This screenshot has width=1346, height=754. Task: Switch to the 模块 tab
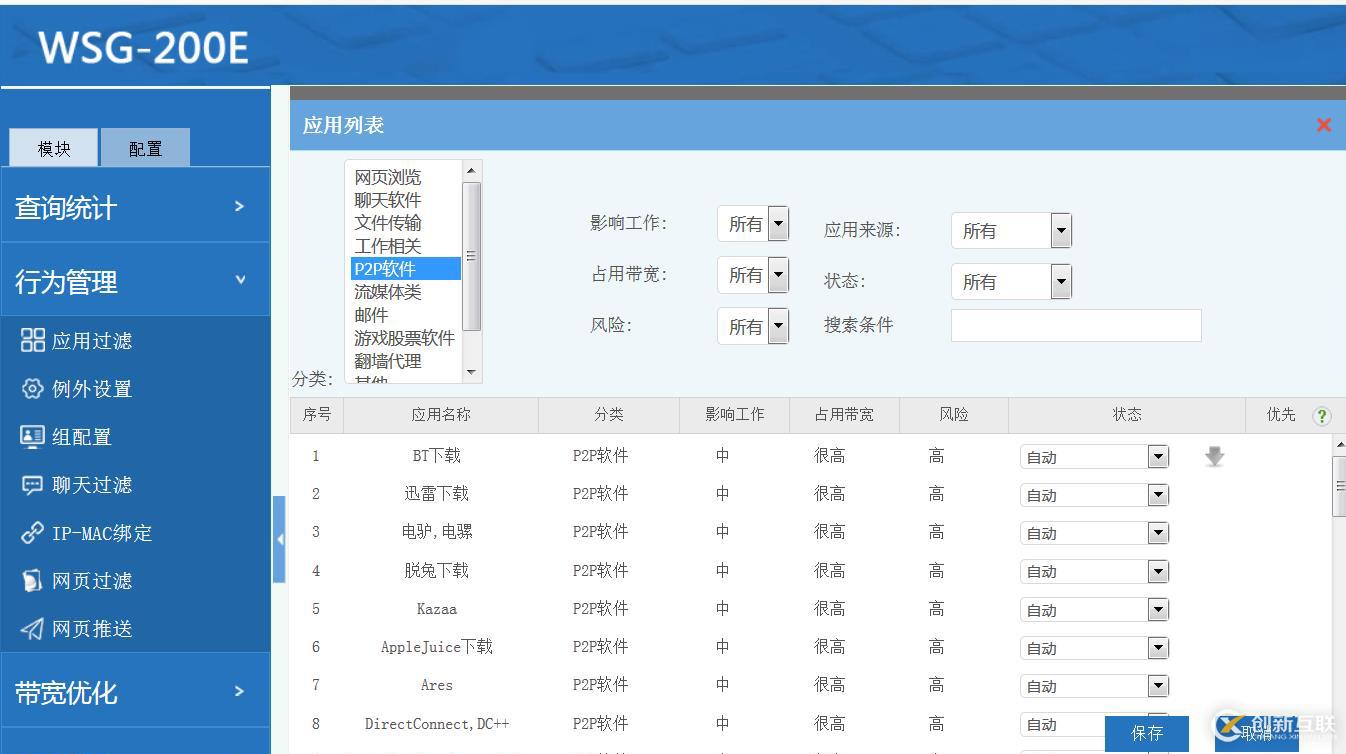pyautogui.click(x=54, y=148)
